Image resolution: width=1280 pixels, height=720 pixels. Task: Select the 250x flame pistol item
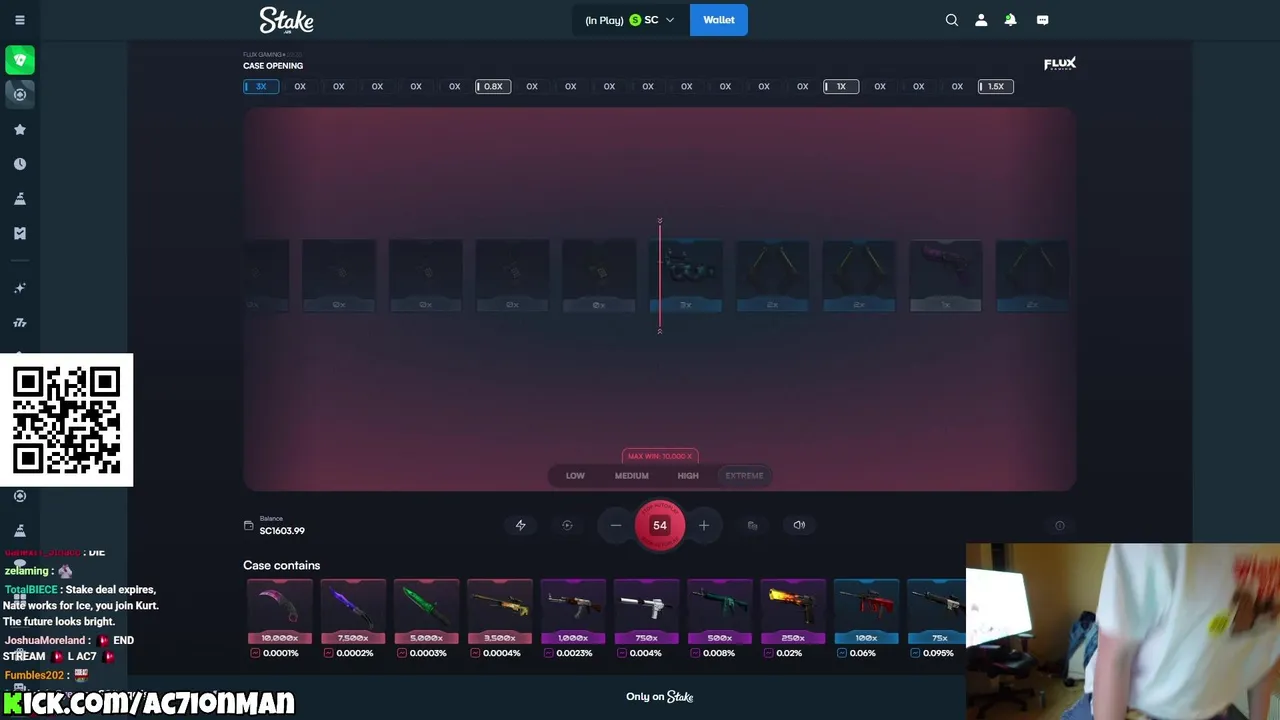[793, 612]
